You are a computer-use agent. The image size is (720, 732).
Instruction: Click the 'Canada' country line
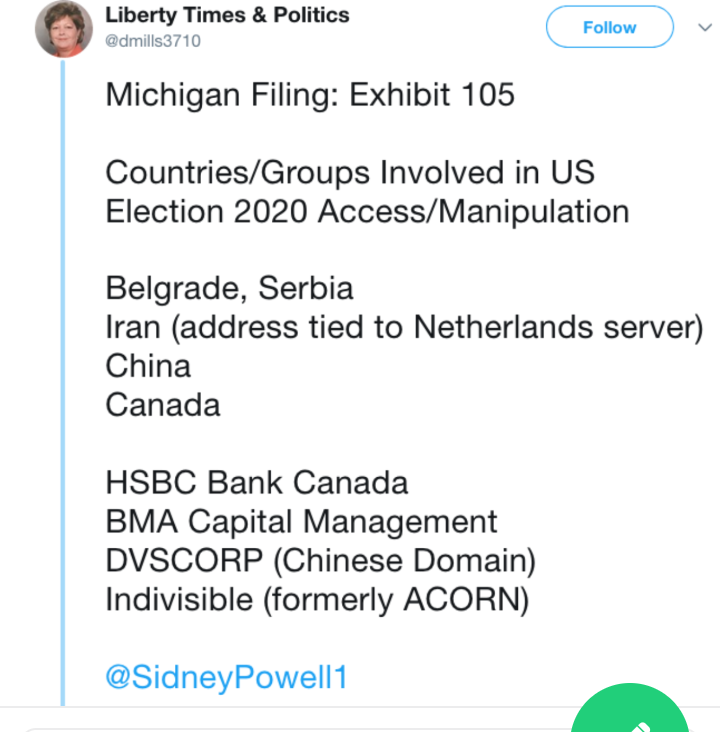(x=163, y=405)
